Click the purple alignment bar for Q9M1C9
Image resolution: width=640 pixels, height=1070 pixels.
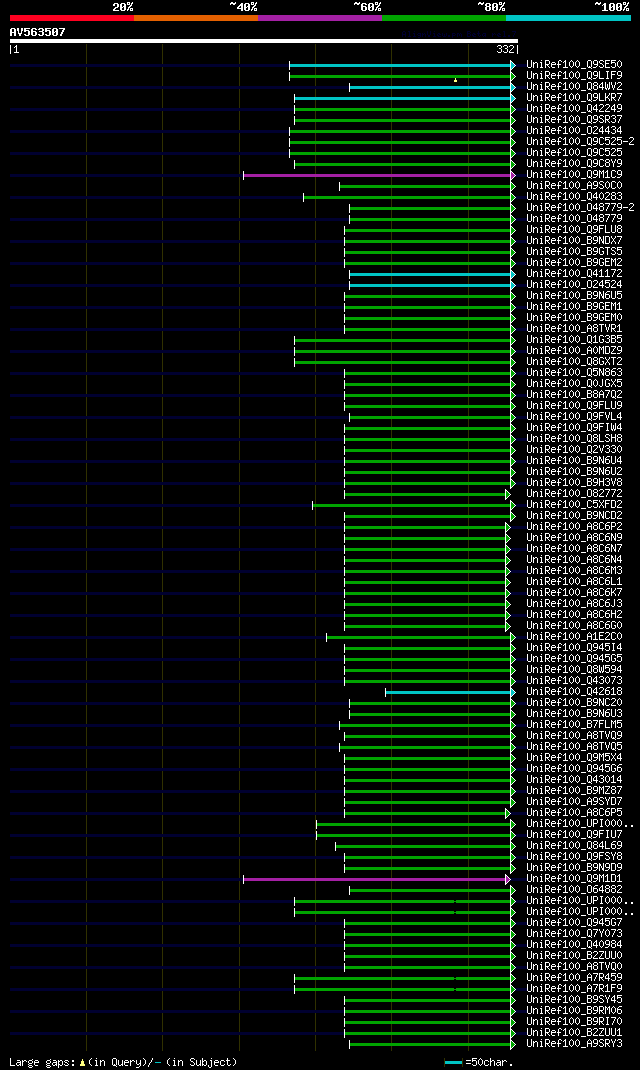(x=379, y=175)
